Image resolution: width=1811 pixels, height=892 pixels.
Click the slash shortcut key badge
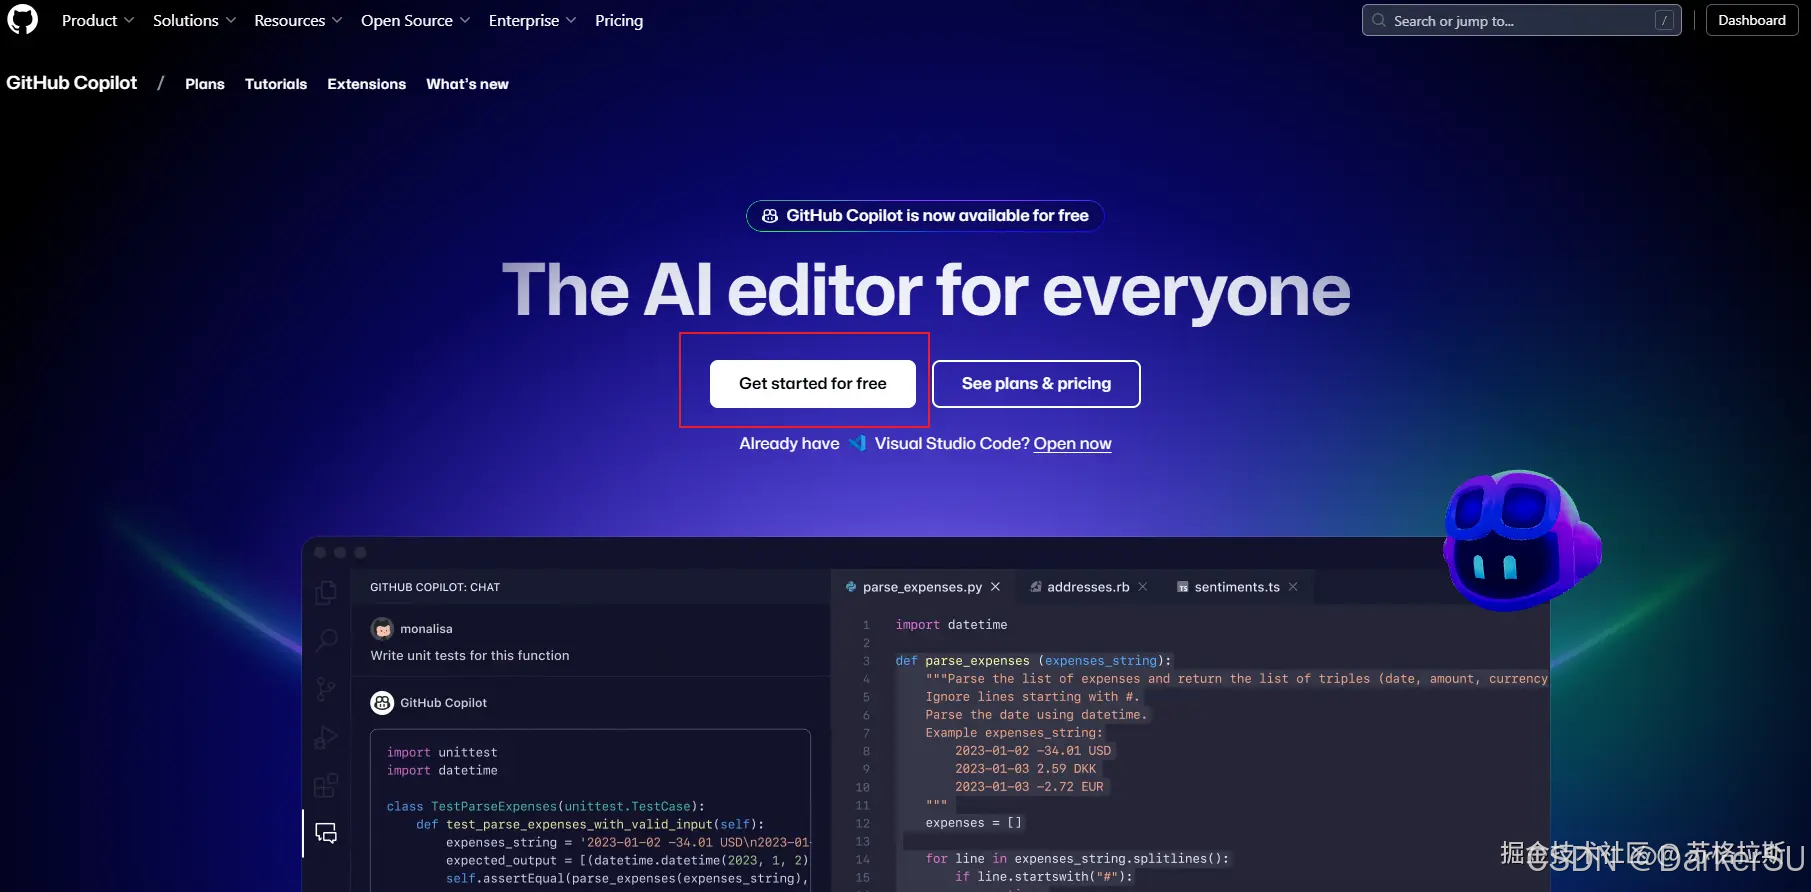(1664, 20)
